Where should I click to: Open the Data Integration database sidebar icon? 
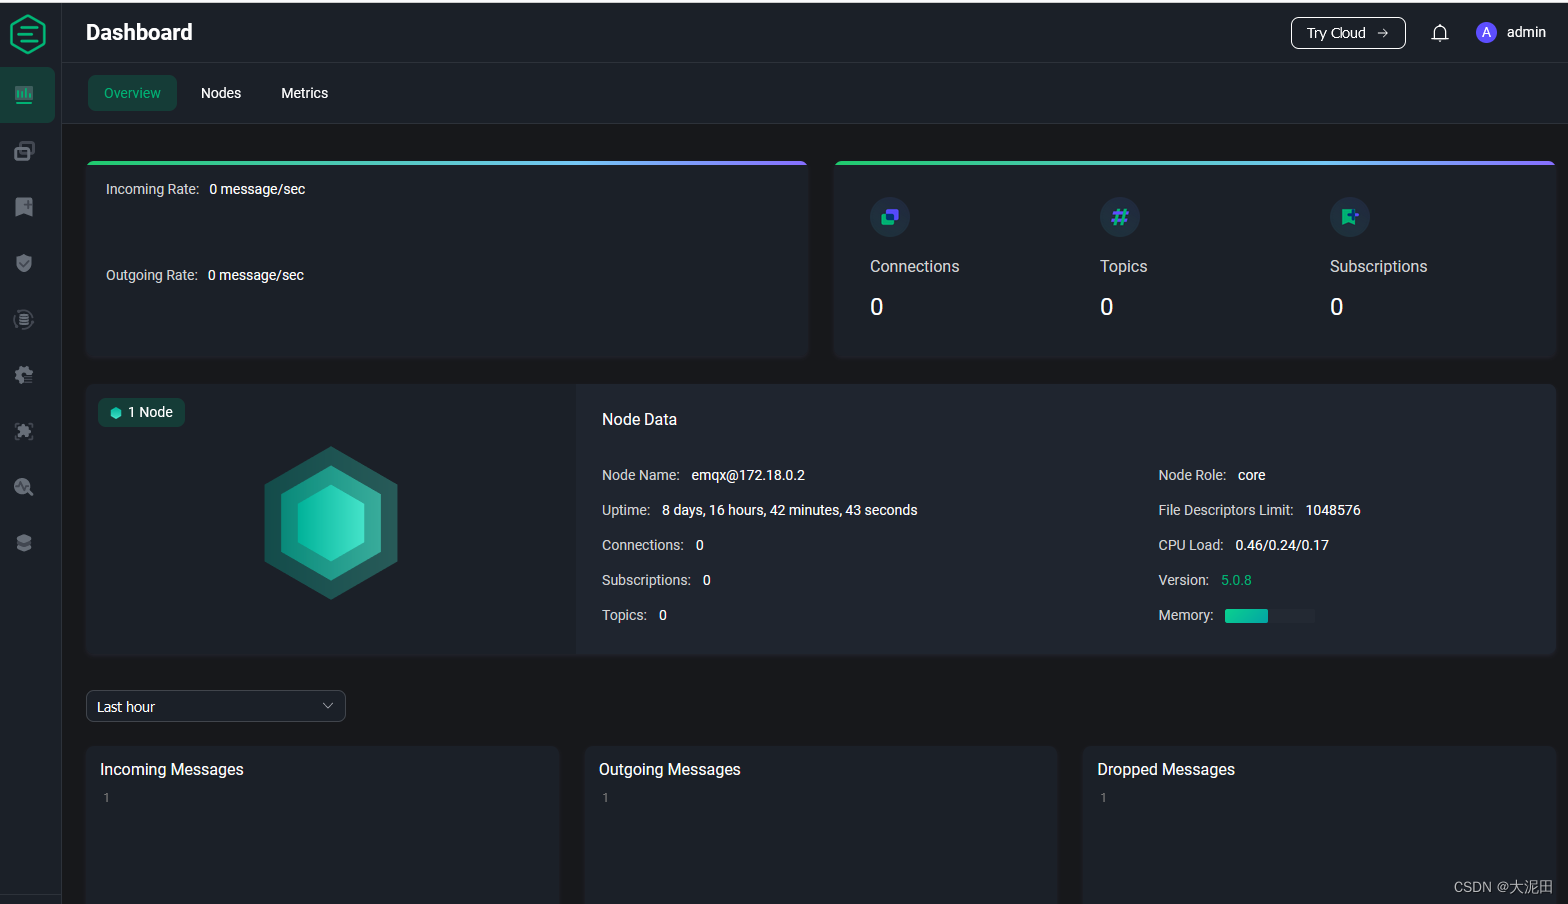[24, 319]
